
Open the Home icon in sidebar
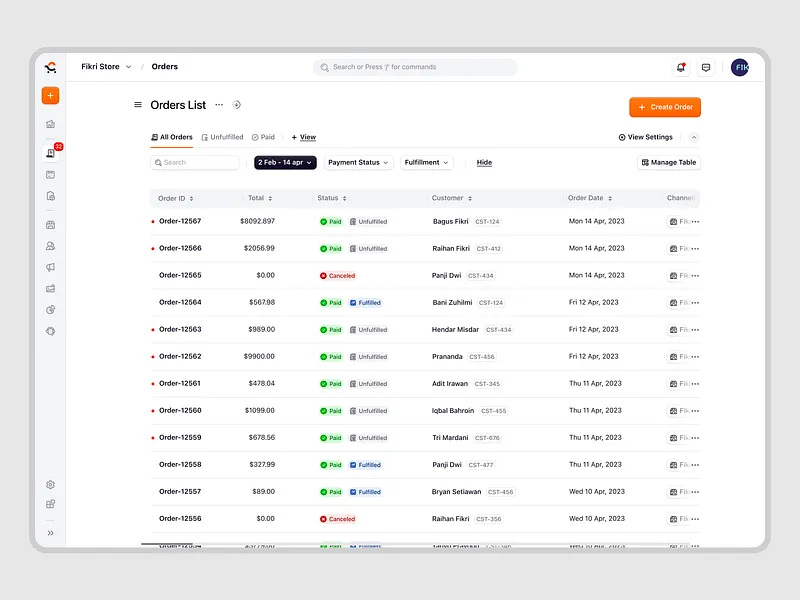click(x=50, y=124)
